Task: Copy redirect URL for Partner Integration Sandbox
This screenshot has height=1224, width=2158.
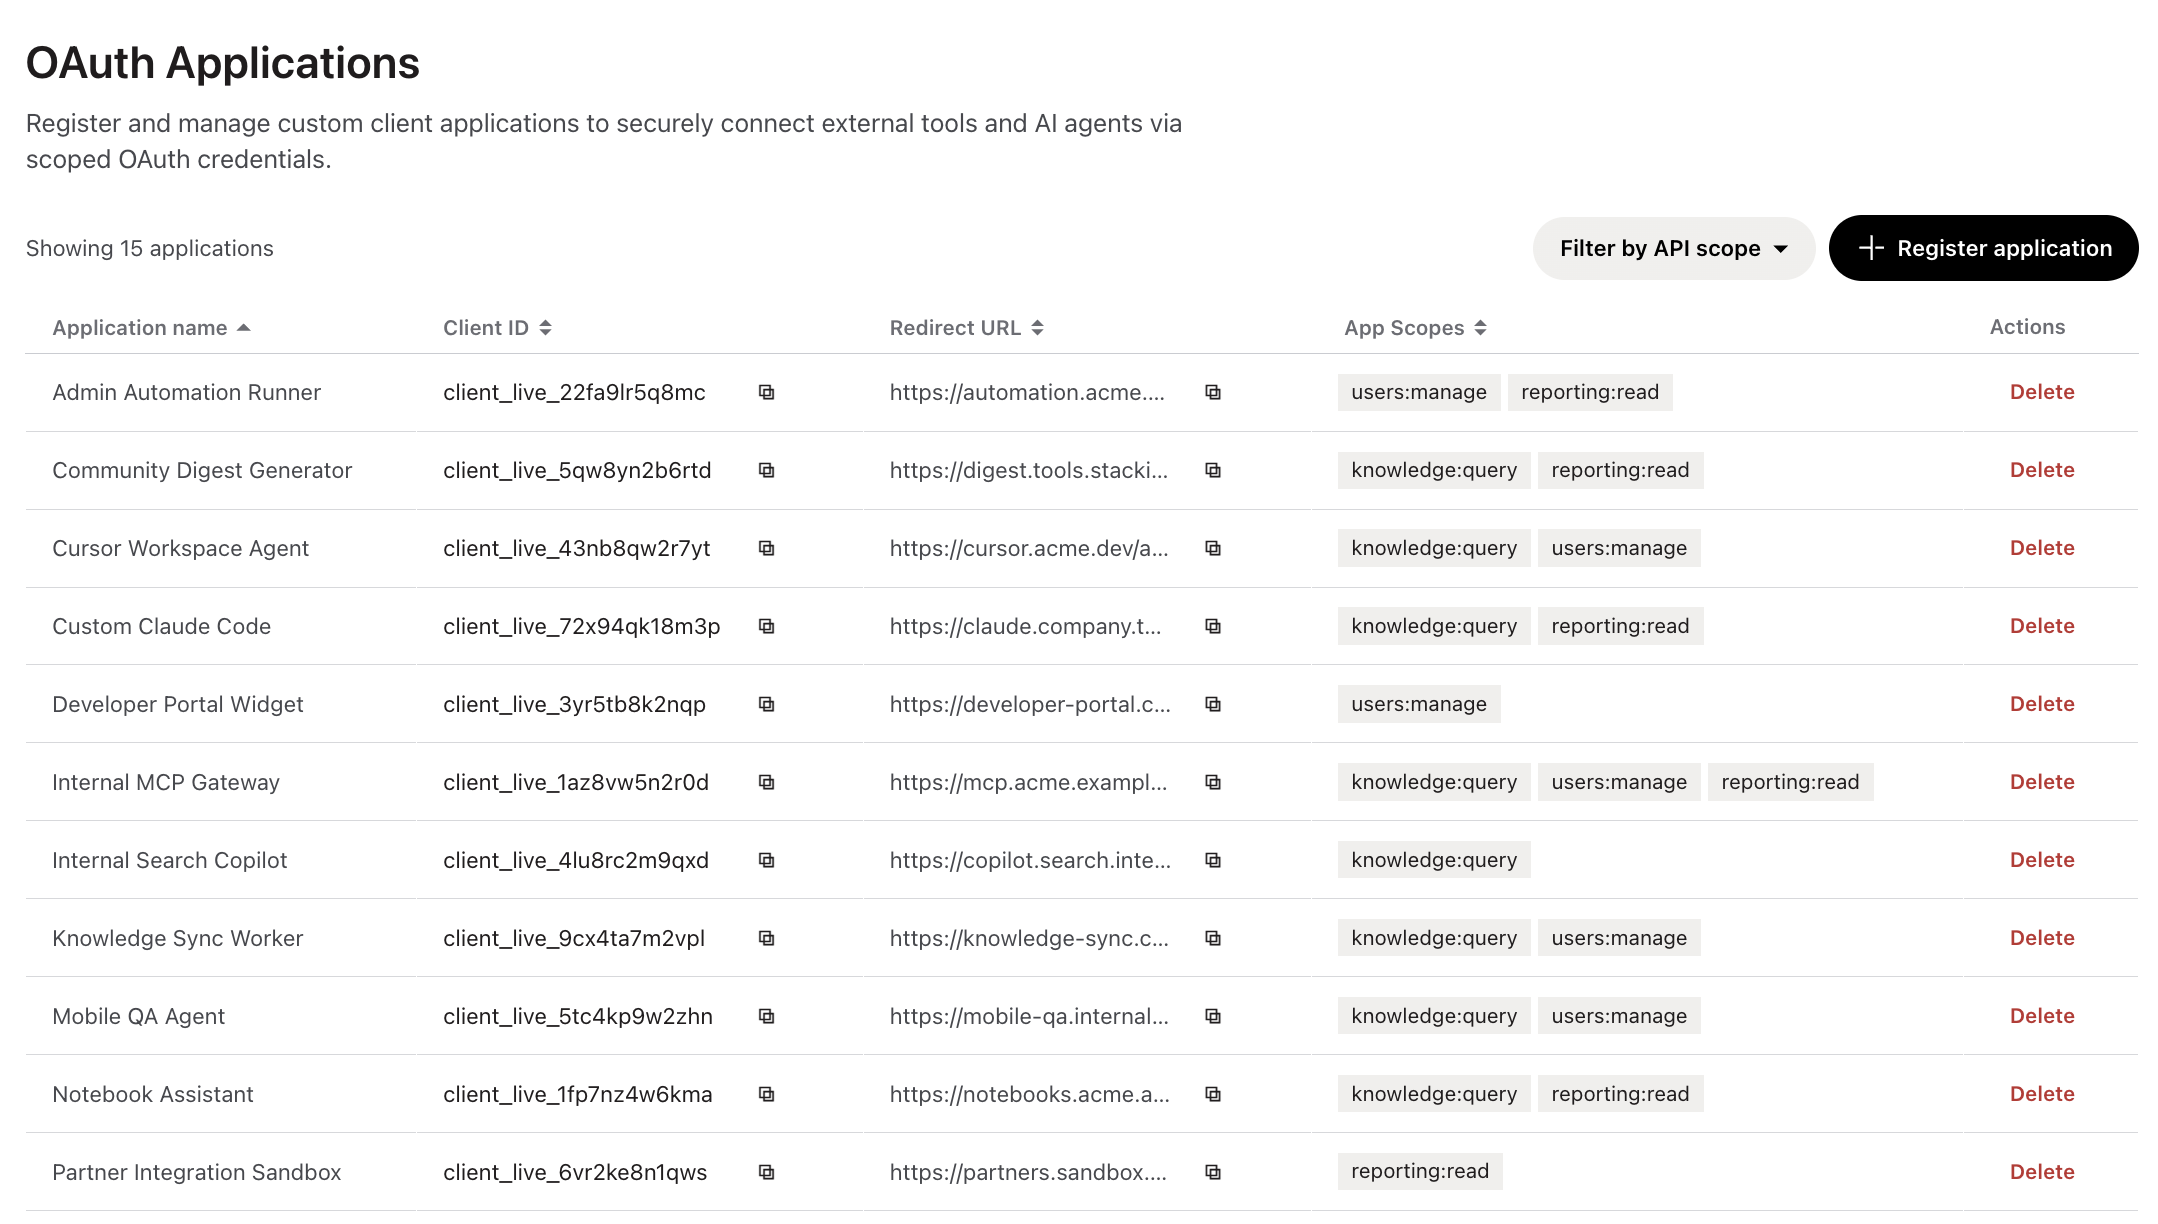Action: click(x=1213, y=1172)
